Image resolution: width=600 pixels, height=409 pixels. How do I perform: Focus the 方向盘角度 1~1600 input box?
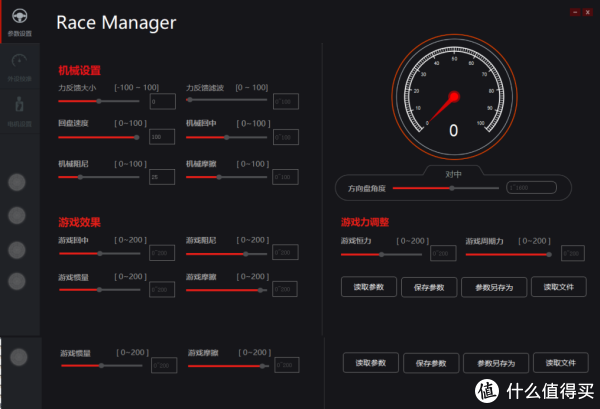click(531, 187)
